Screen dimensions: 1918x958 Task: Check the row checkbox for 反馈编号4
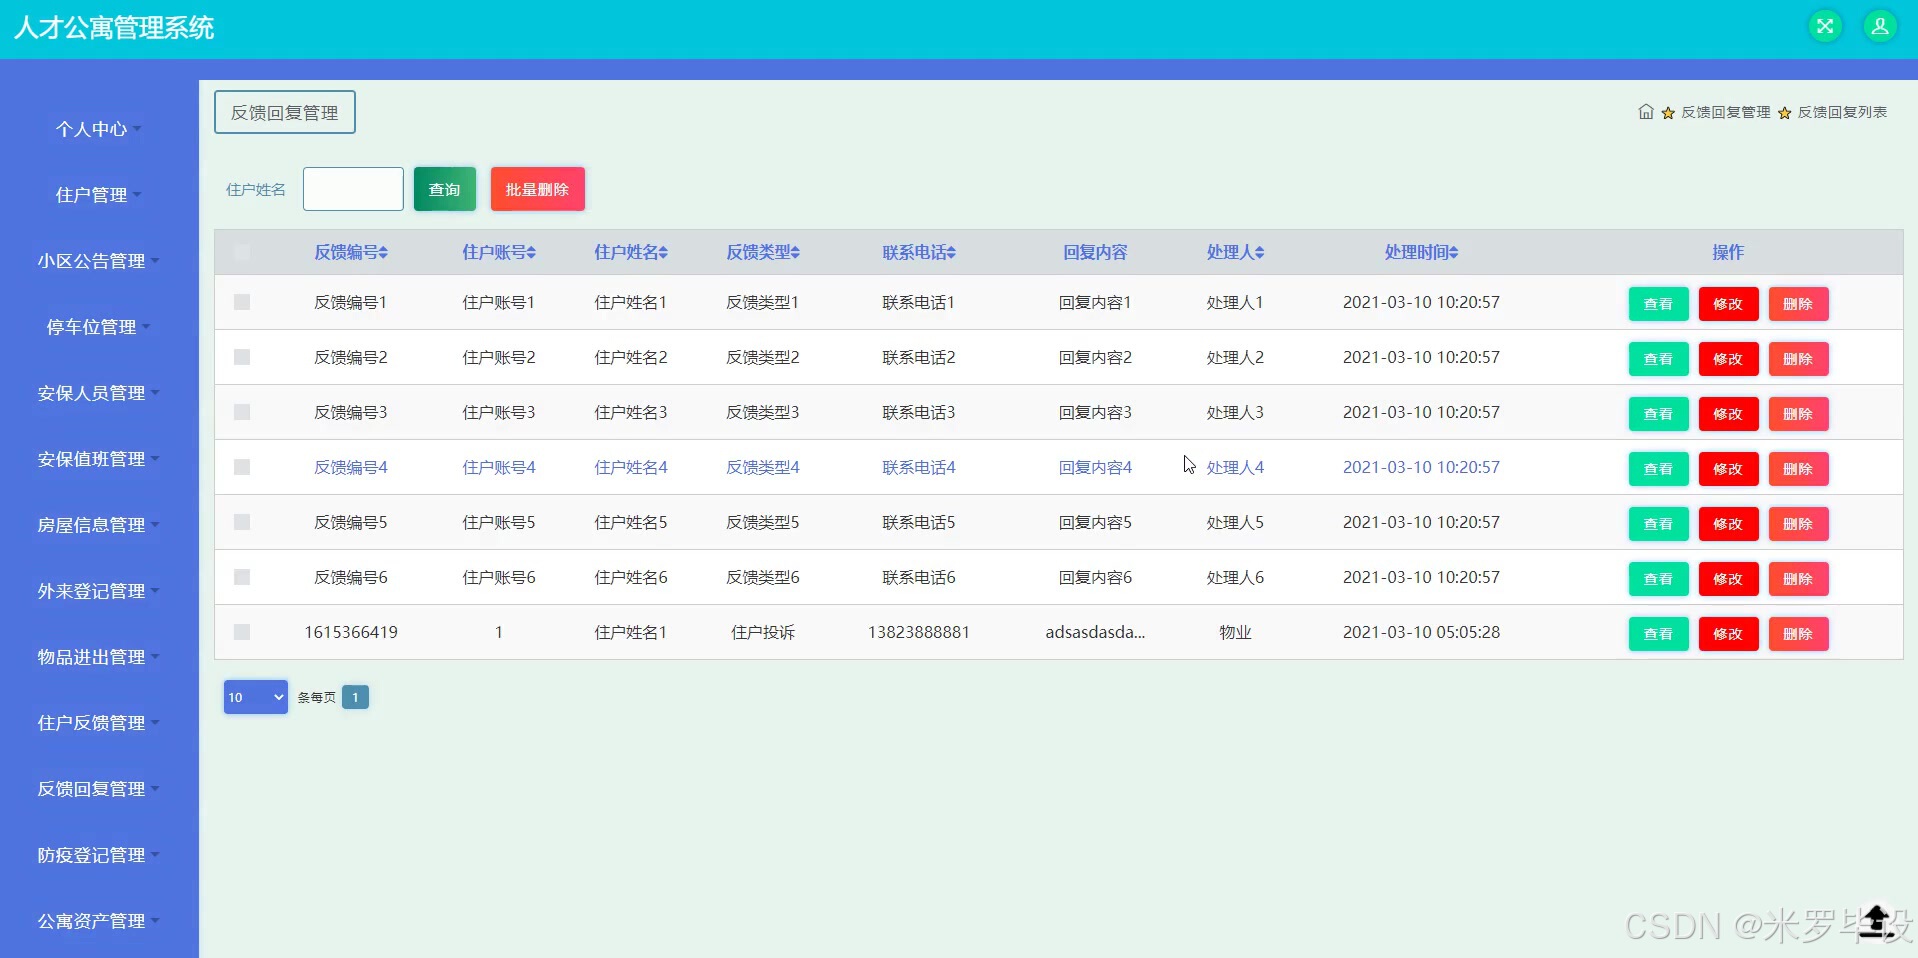pos(242,467)
